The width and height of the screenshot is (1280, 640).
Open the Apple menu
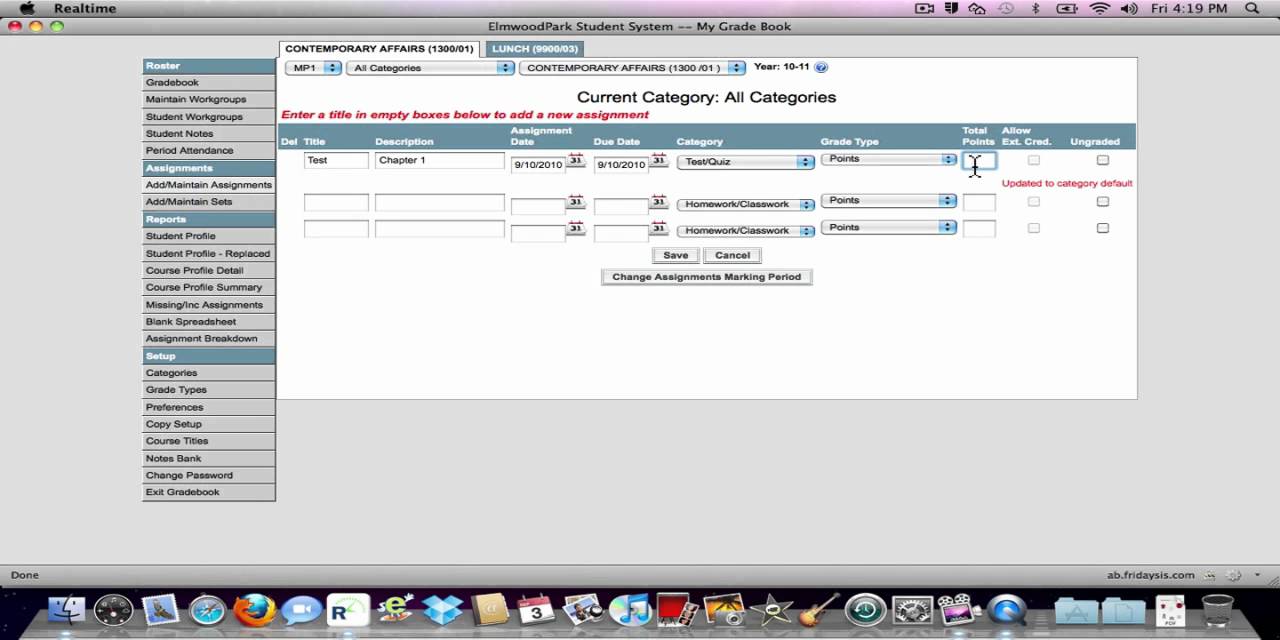tap(27, 8)
